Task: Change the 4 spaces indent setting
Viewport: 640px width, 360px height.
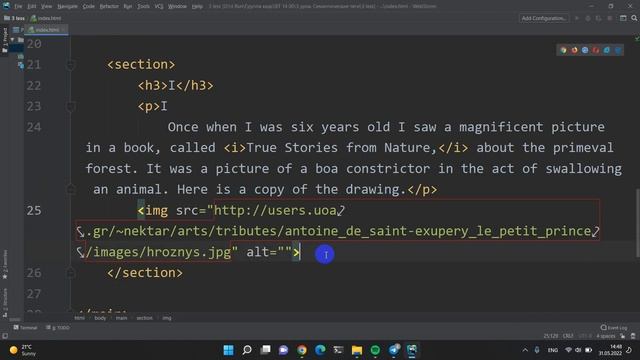Action: pyautogui.click(x=606, y=336)
